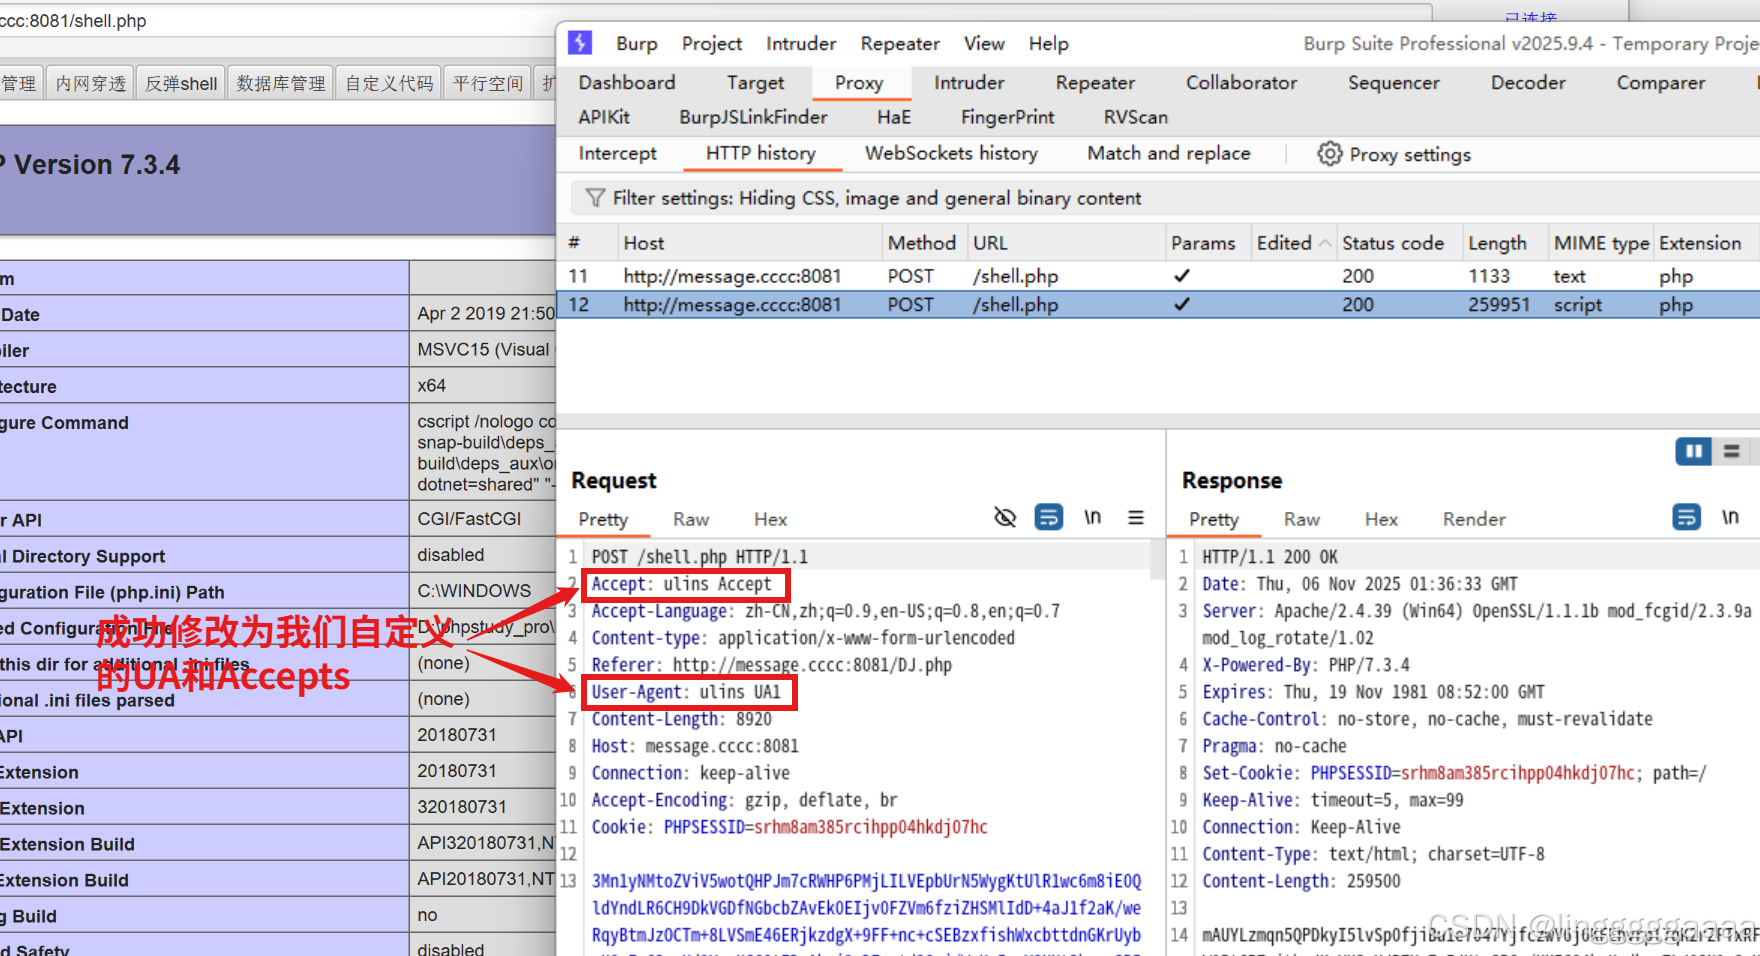The image size is (1760, 956).
Task: Open the Burp menu
Action: coord(636,44)
